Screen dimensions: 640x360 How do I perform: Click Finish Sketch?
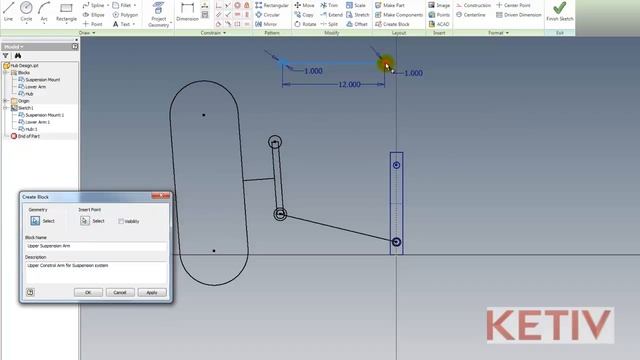[x=560, y=12]
